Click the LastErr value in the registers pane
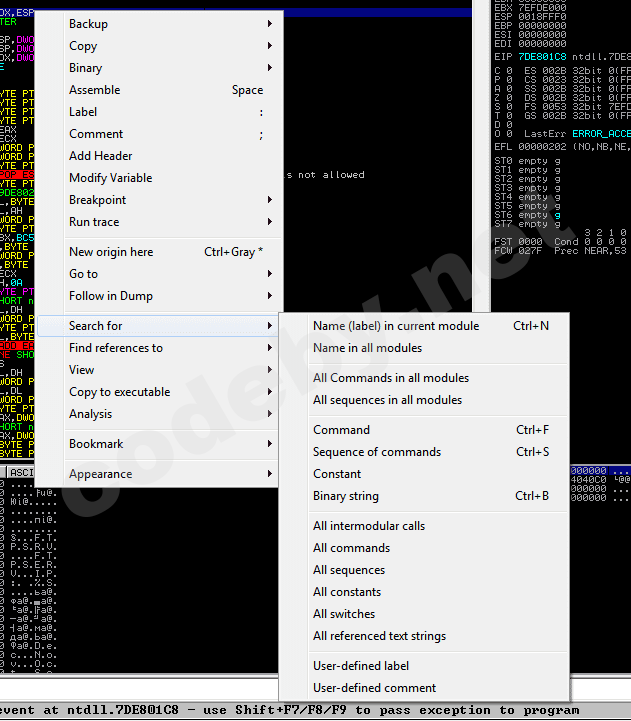Viewport: 631px width, 721px height. pyautogui.click(x=600, y=133)
